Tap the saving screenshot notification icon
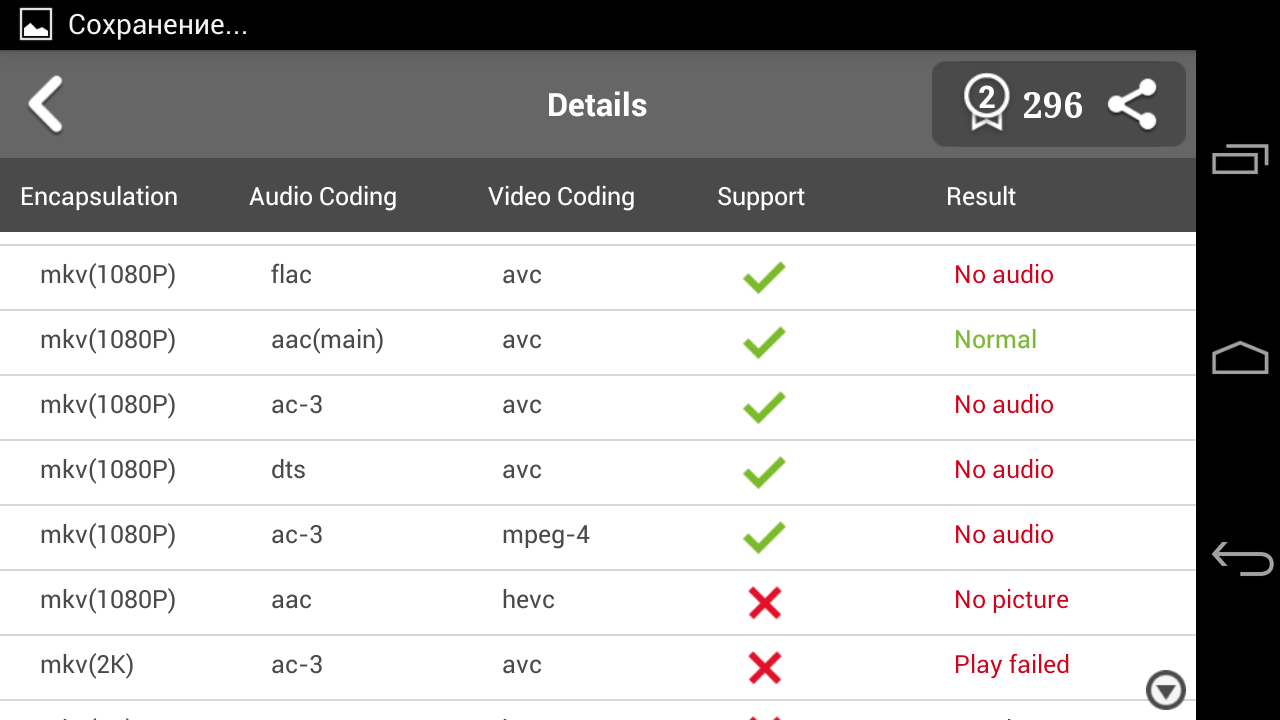 coord(36,25)
